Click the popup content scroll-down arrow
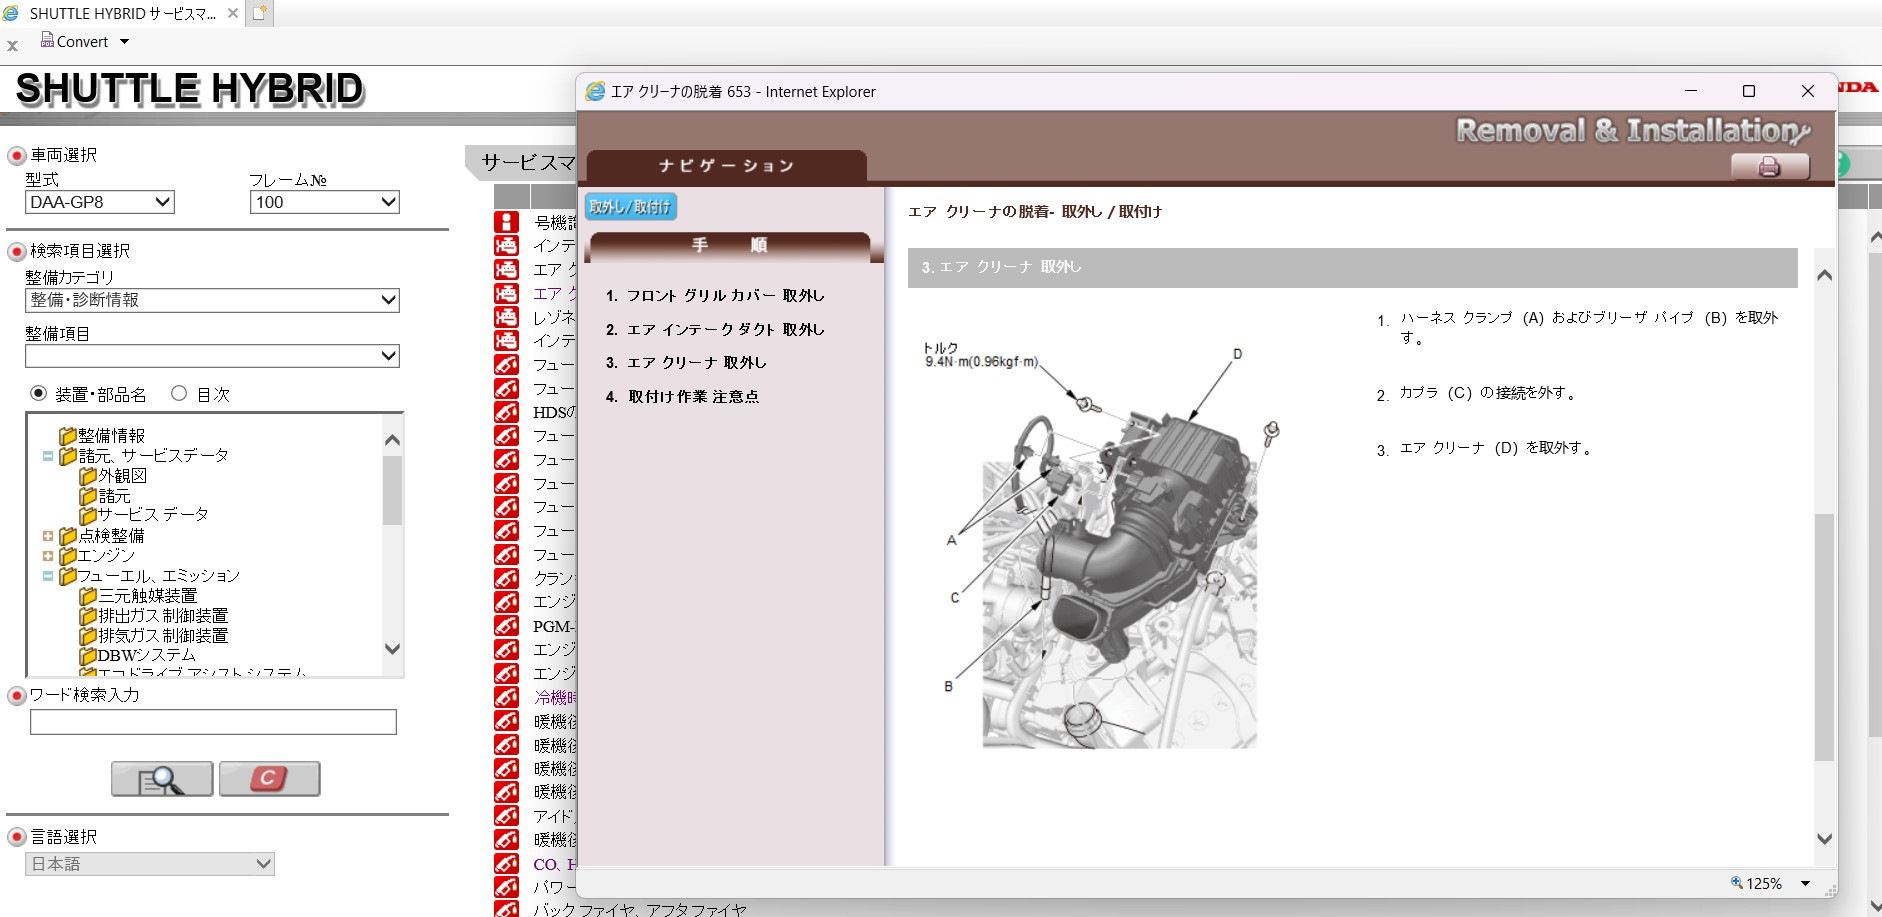1882x917 pixels. coord(1824,839)
